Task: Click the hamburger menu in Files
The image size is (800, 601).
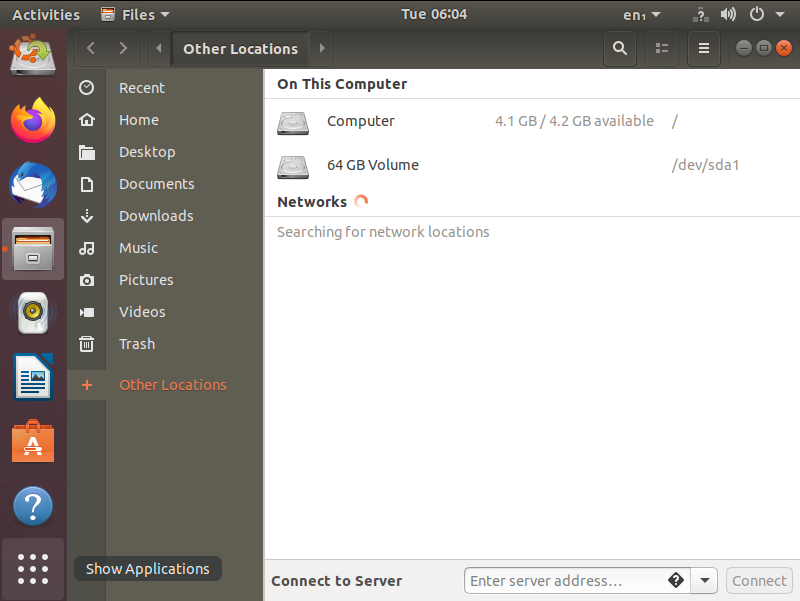Action: point(703,48)
